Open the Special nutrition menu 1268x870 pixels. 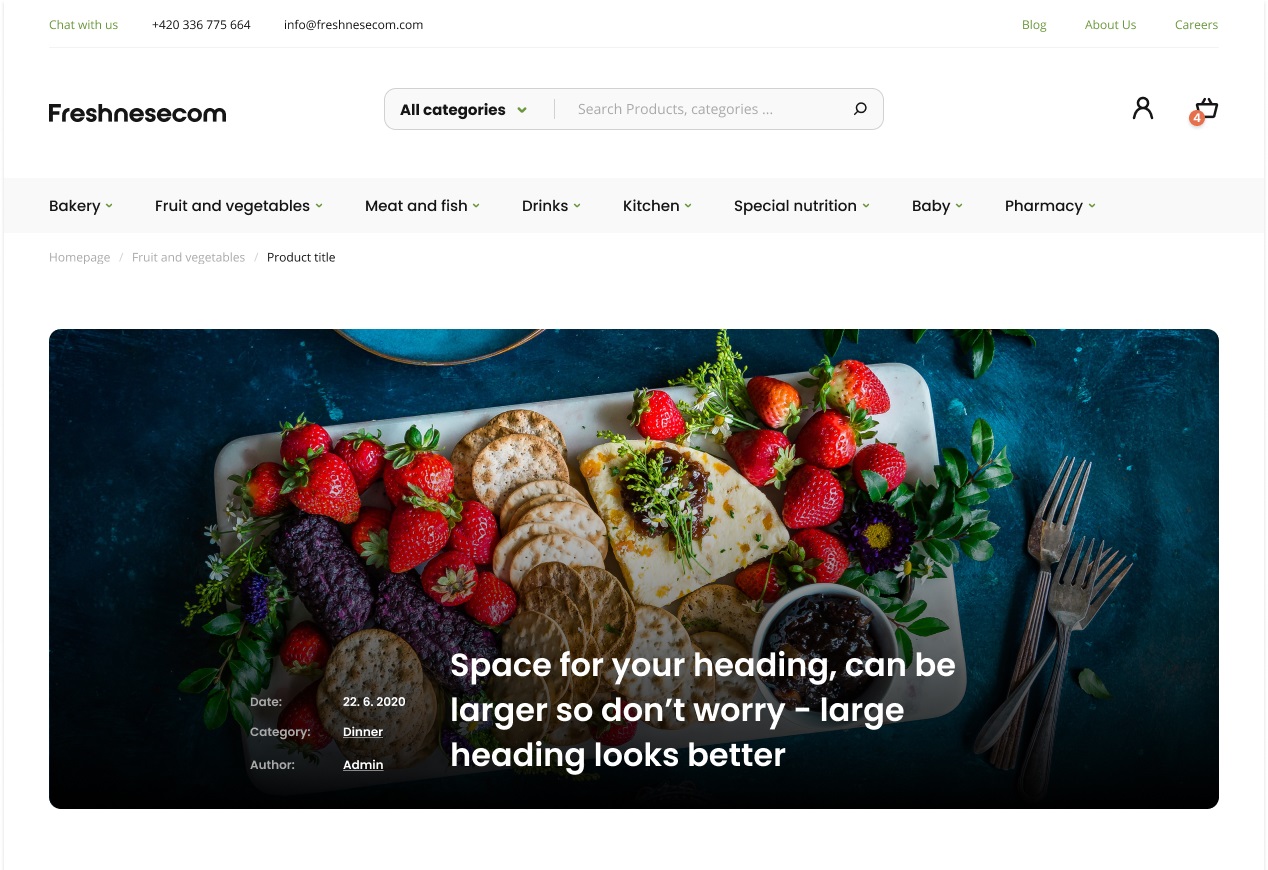click(x=802, y=206)
